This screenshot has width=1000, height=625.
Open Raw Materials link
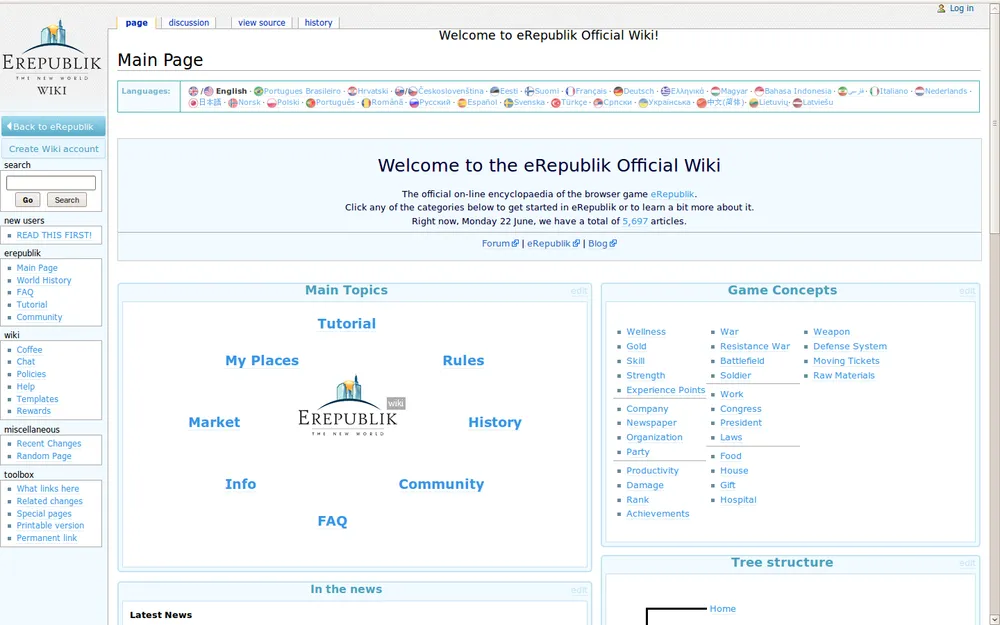pos(844,375)
